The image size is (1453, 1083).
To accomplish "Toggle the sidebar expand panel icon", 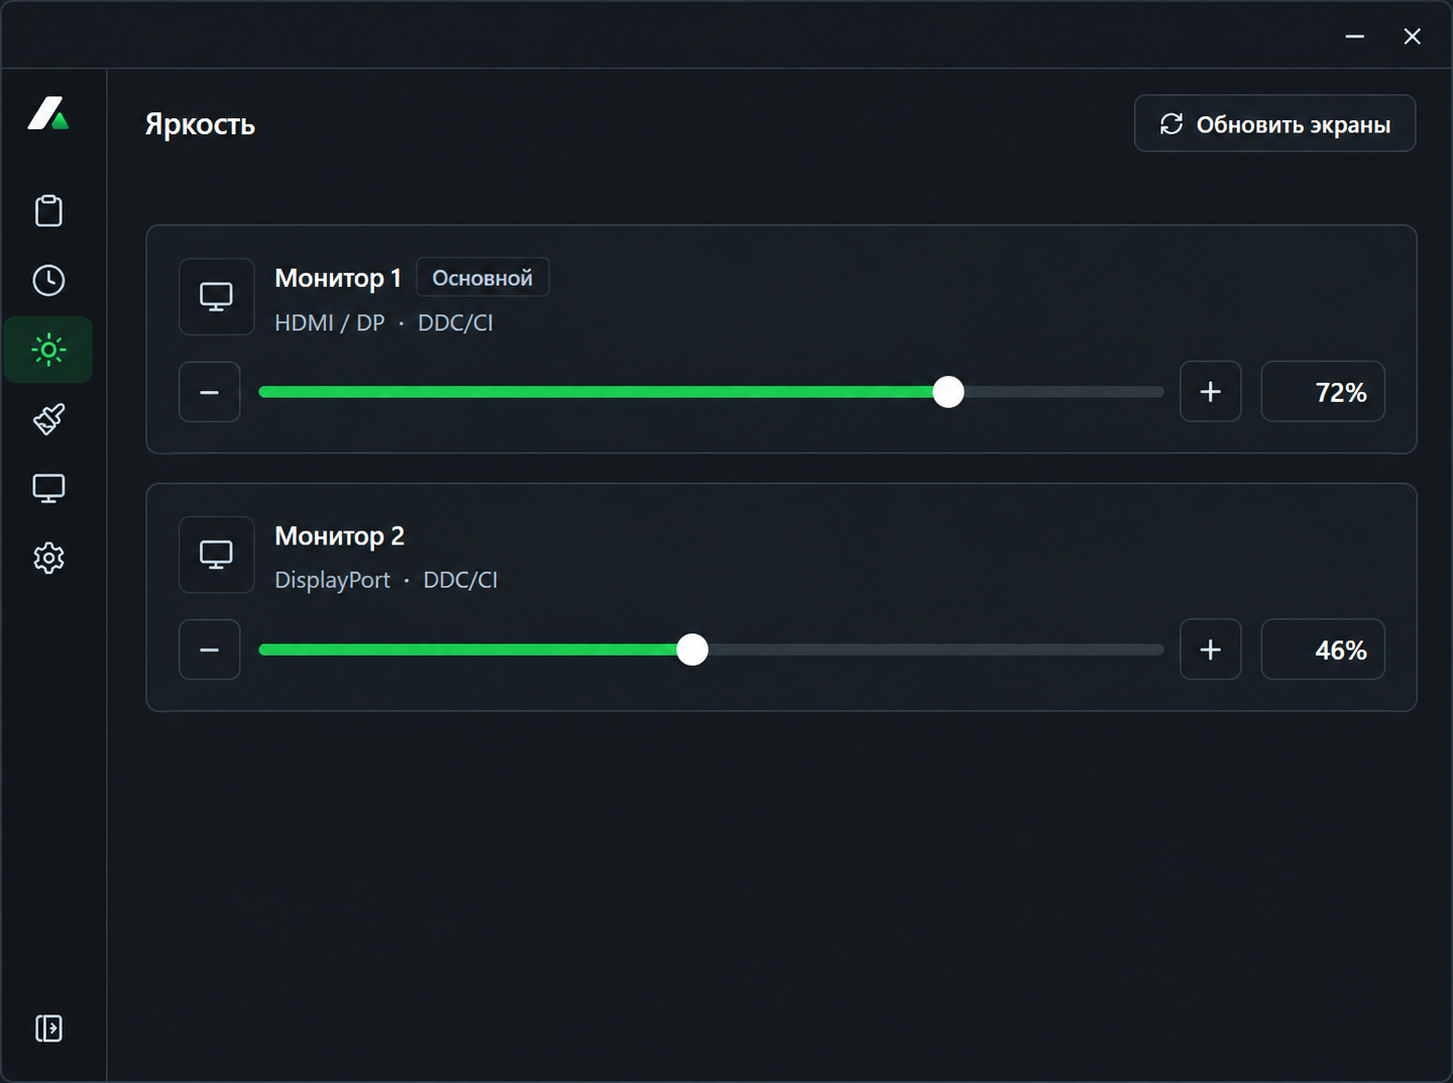I will pos(48,1028).
